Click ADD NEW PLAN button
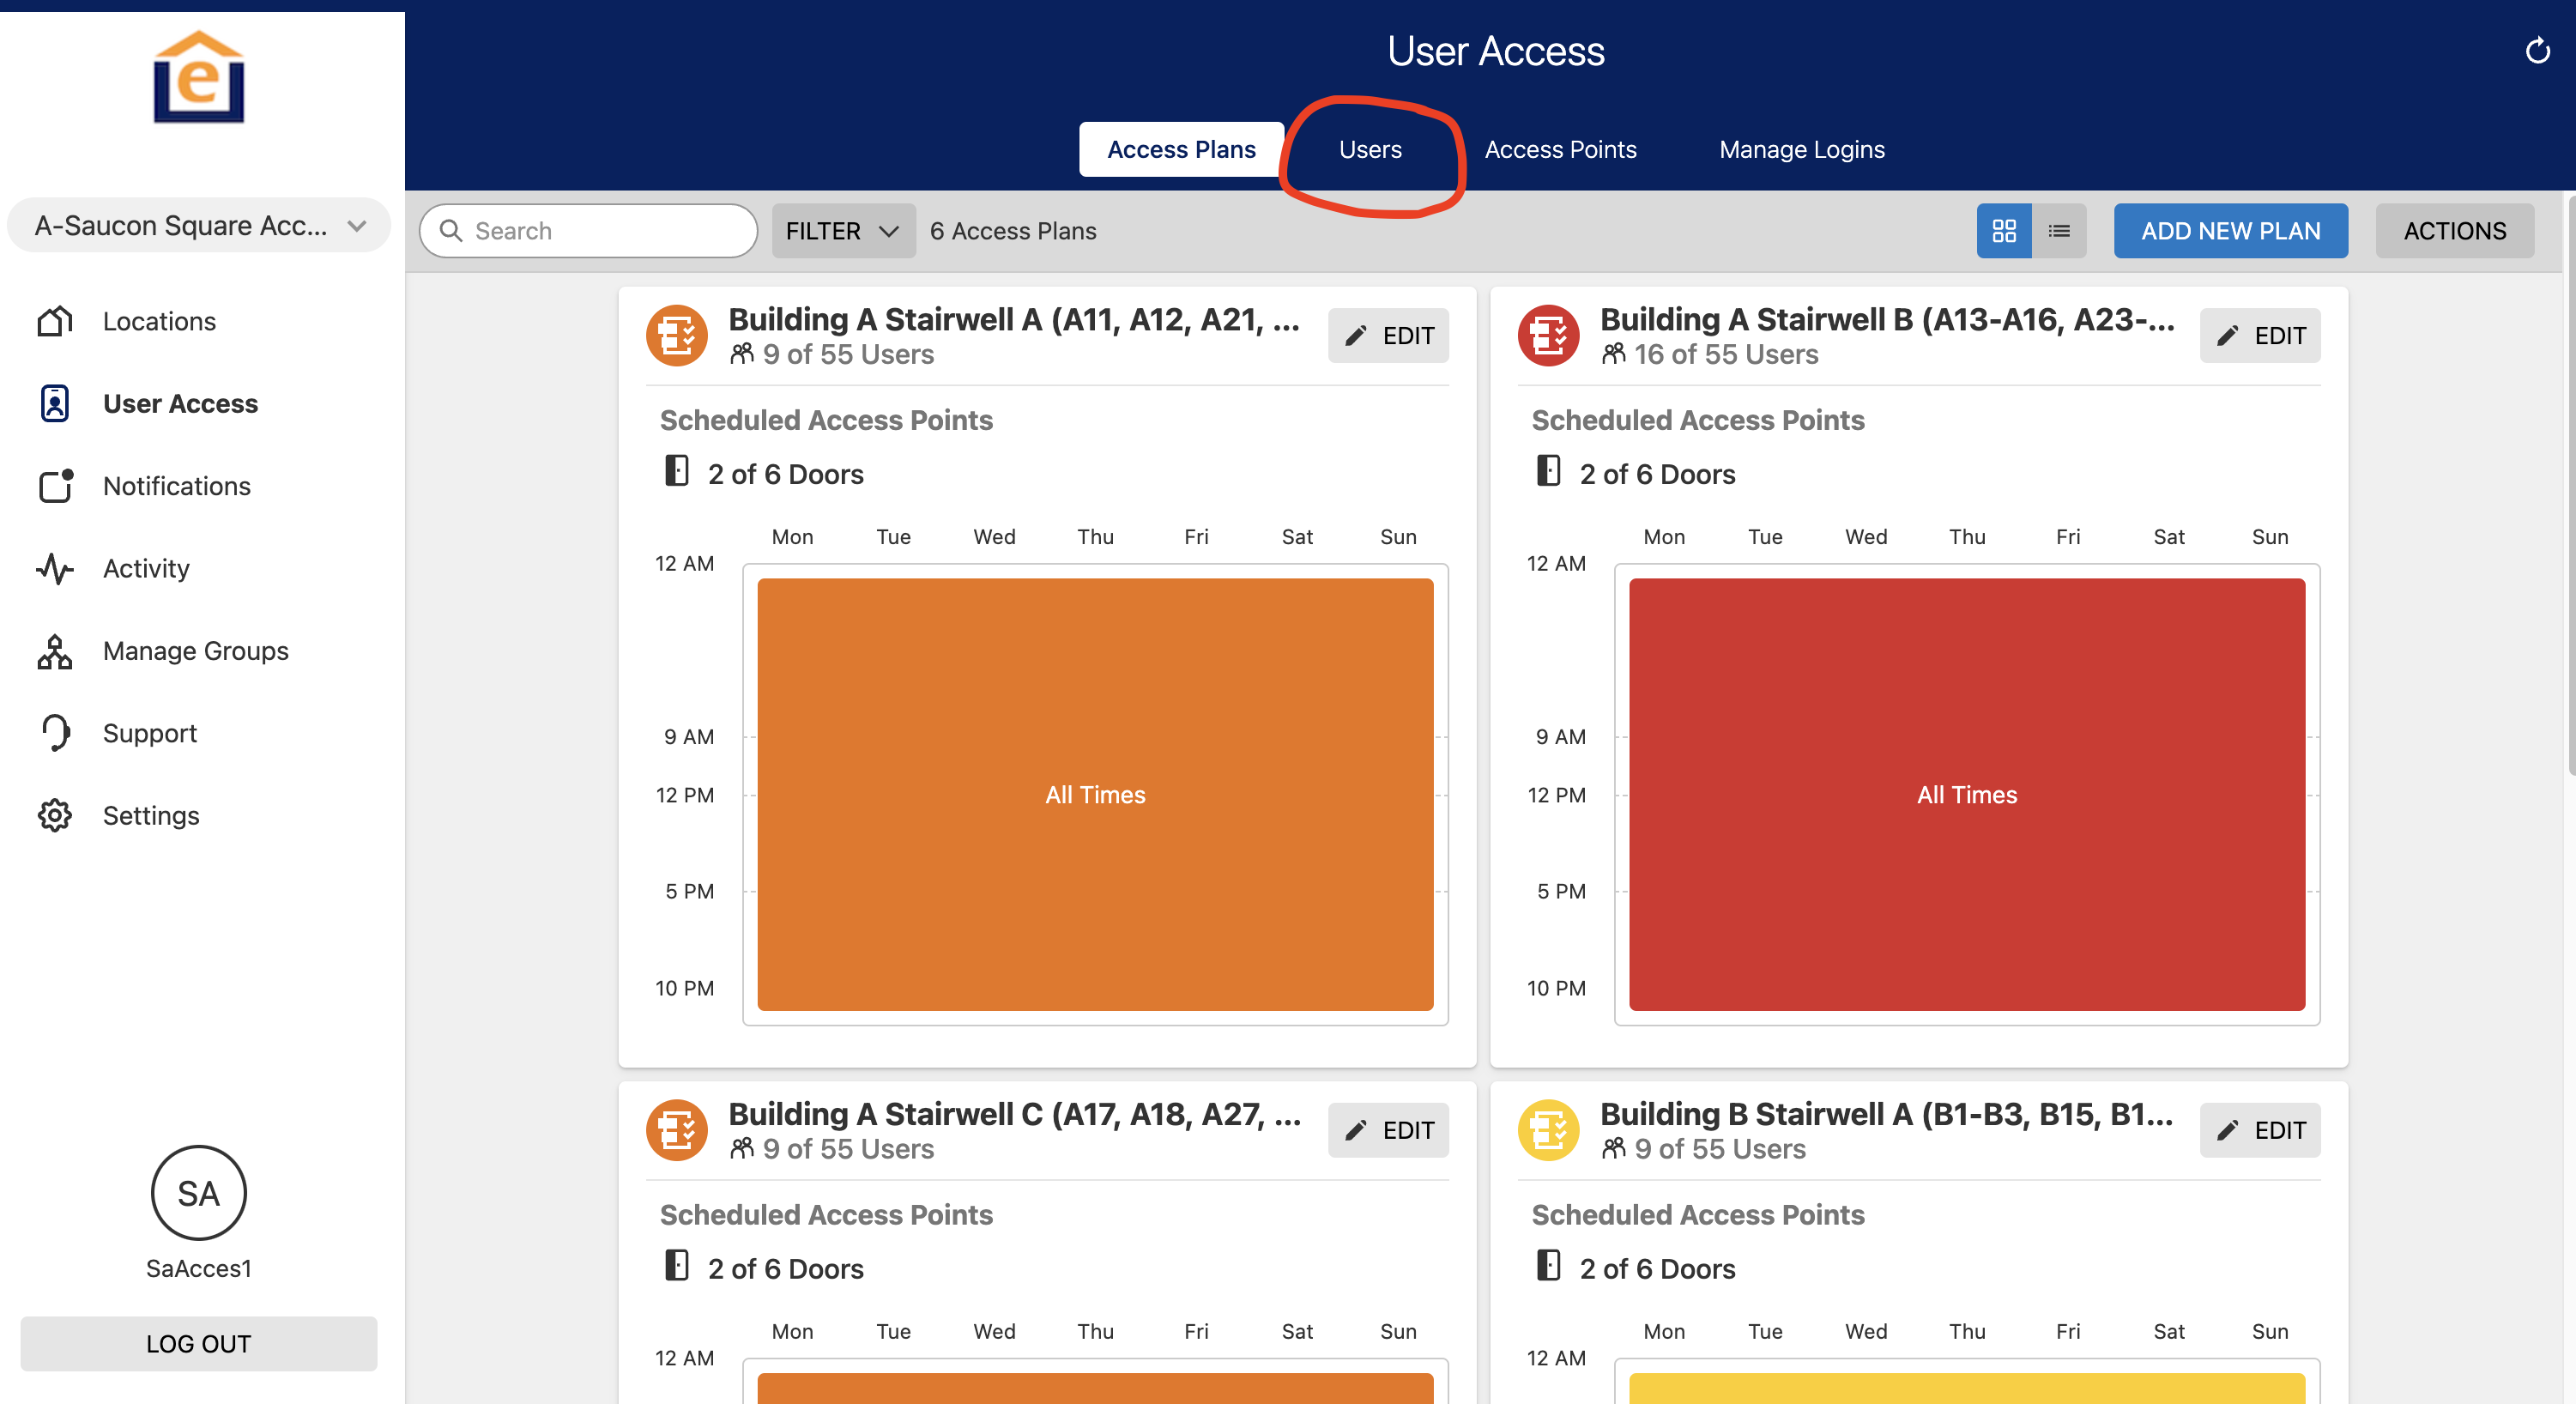The image size is (2576, 1404). point(2230,231)
